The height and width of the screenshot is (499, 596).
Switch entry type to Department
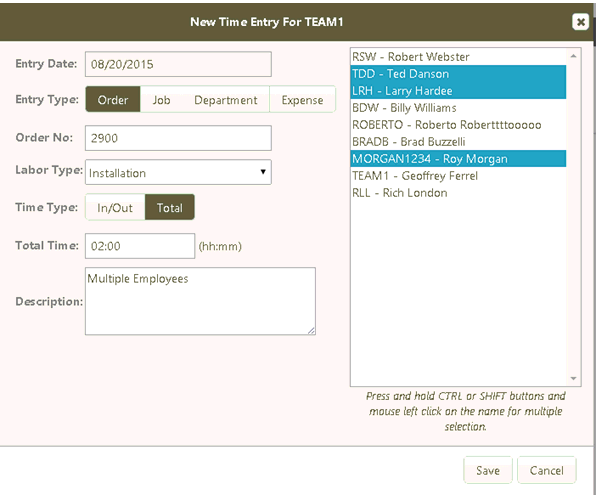point(226,100)
